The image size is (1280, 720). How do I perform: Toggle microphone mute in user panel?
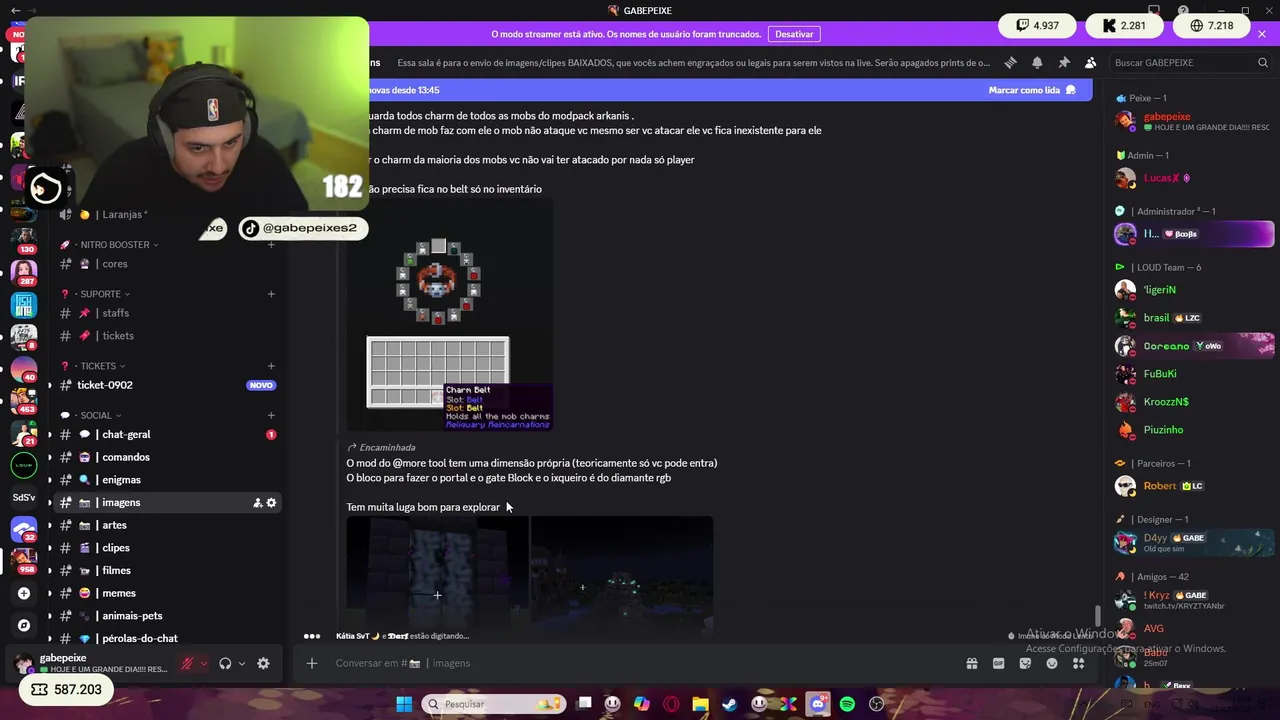tap(187, 663)
